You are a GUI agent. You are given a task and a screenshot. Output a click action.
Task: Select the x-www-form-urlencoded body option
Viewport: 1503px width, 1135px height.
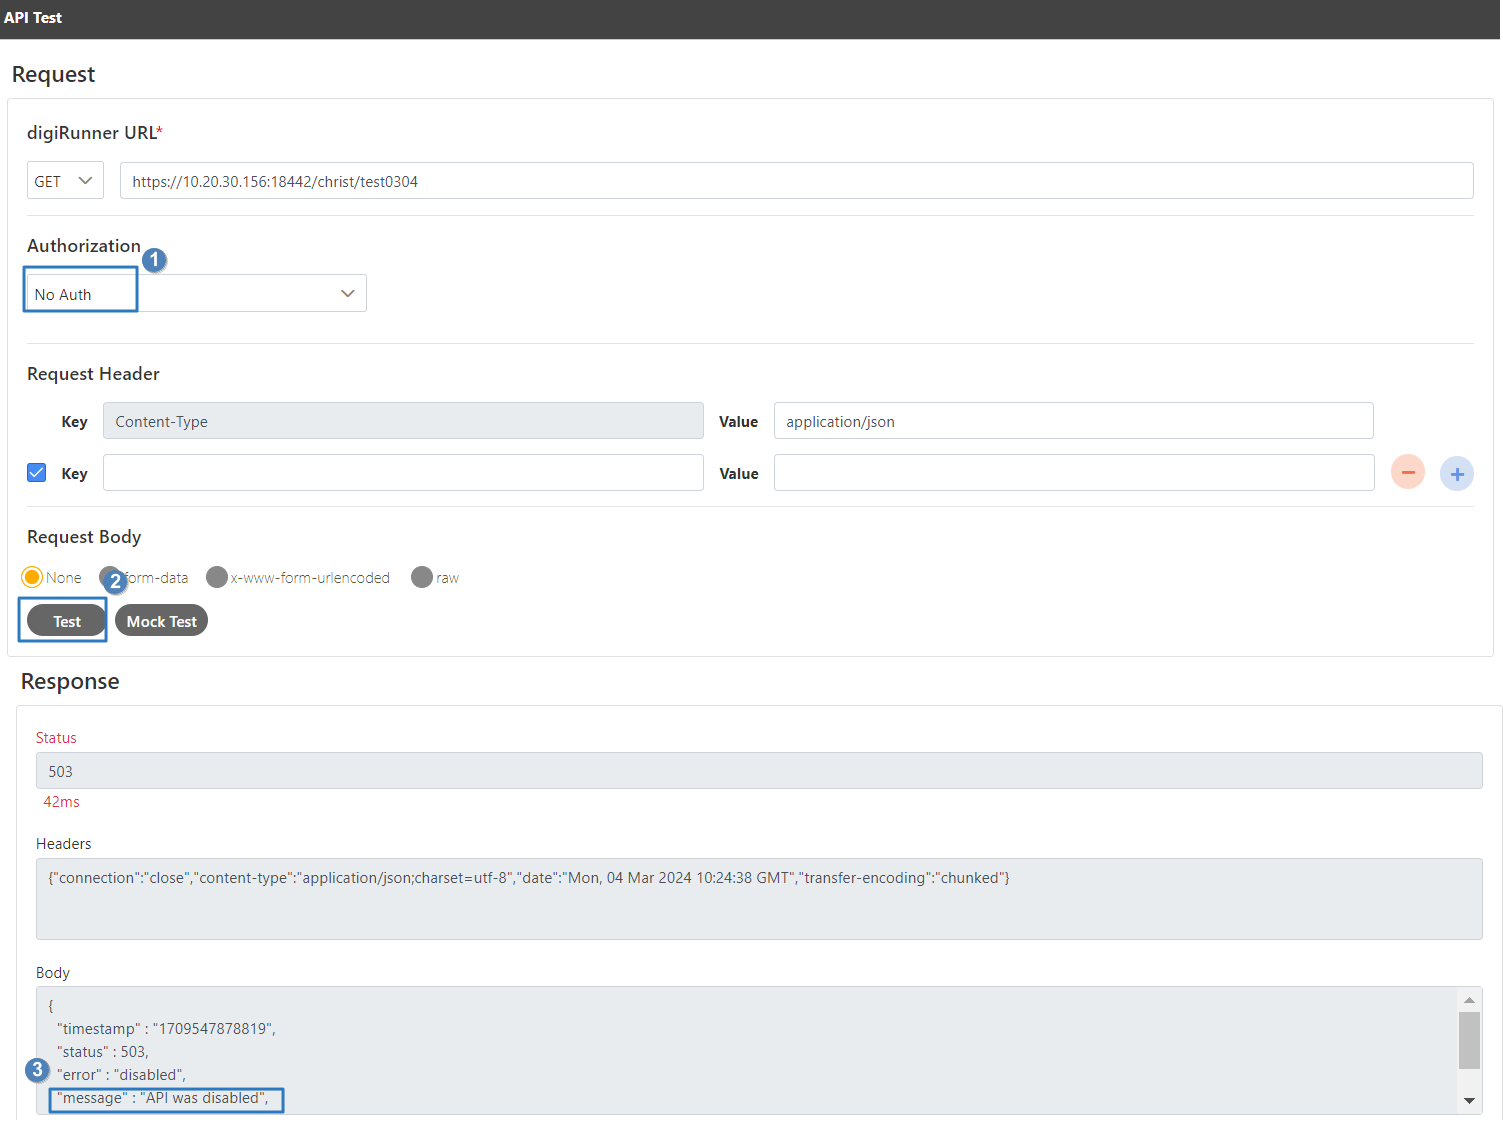click(x=217, y=577)
